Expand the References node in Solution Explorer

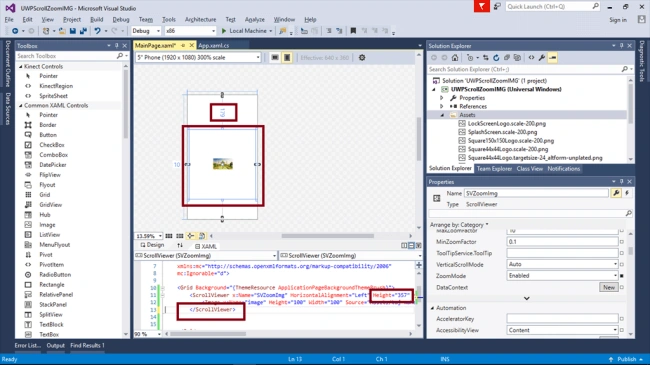tap(441, 107)
